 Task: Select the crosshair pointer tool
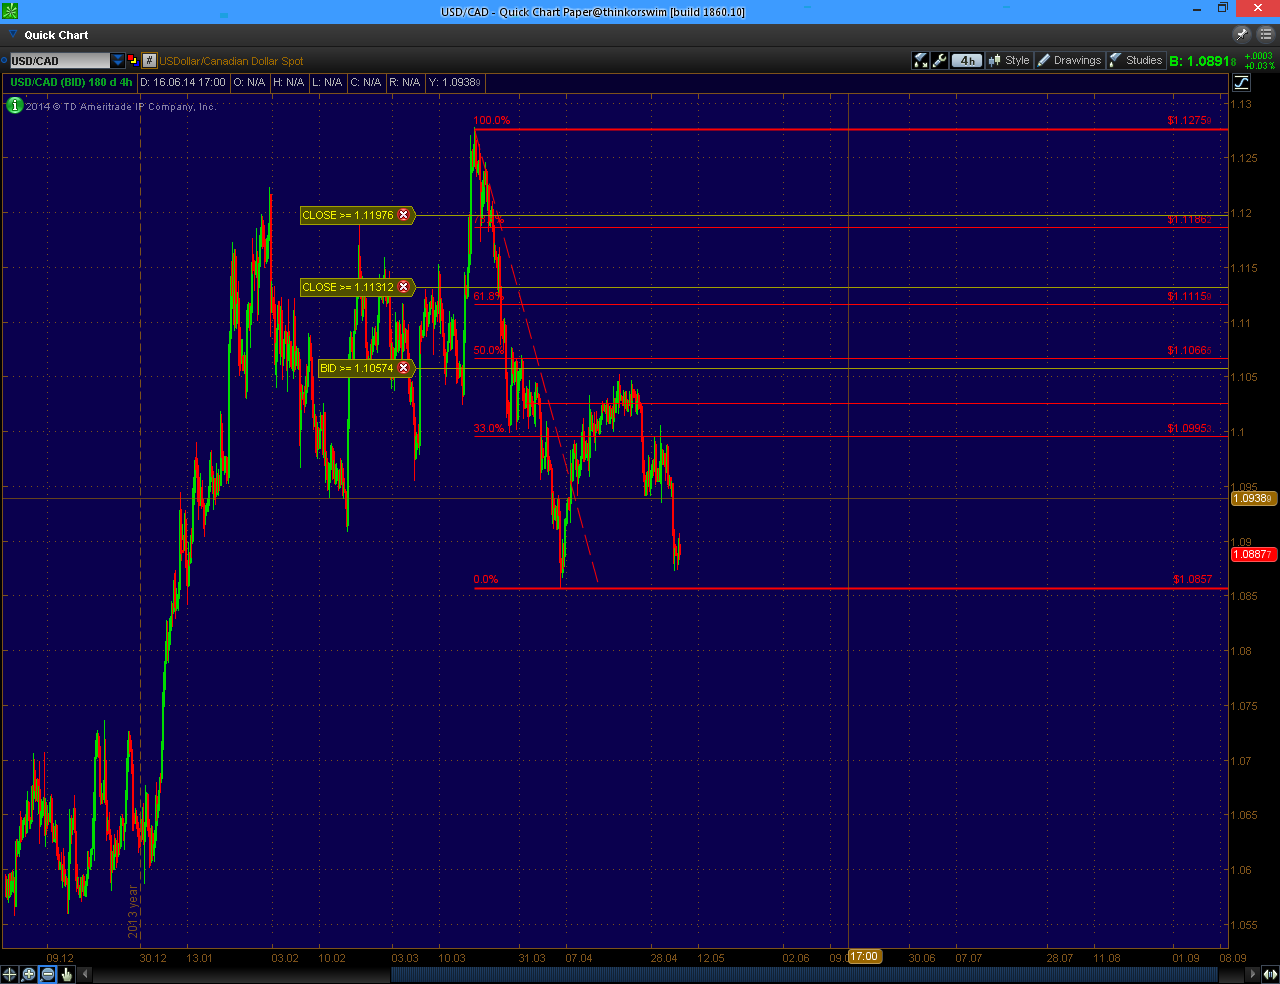[x=10, y=974]
